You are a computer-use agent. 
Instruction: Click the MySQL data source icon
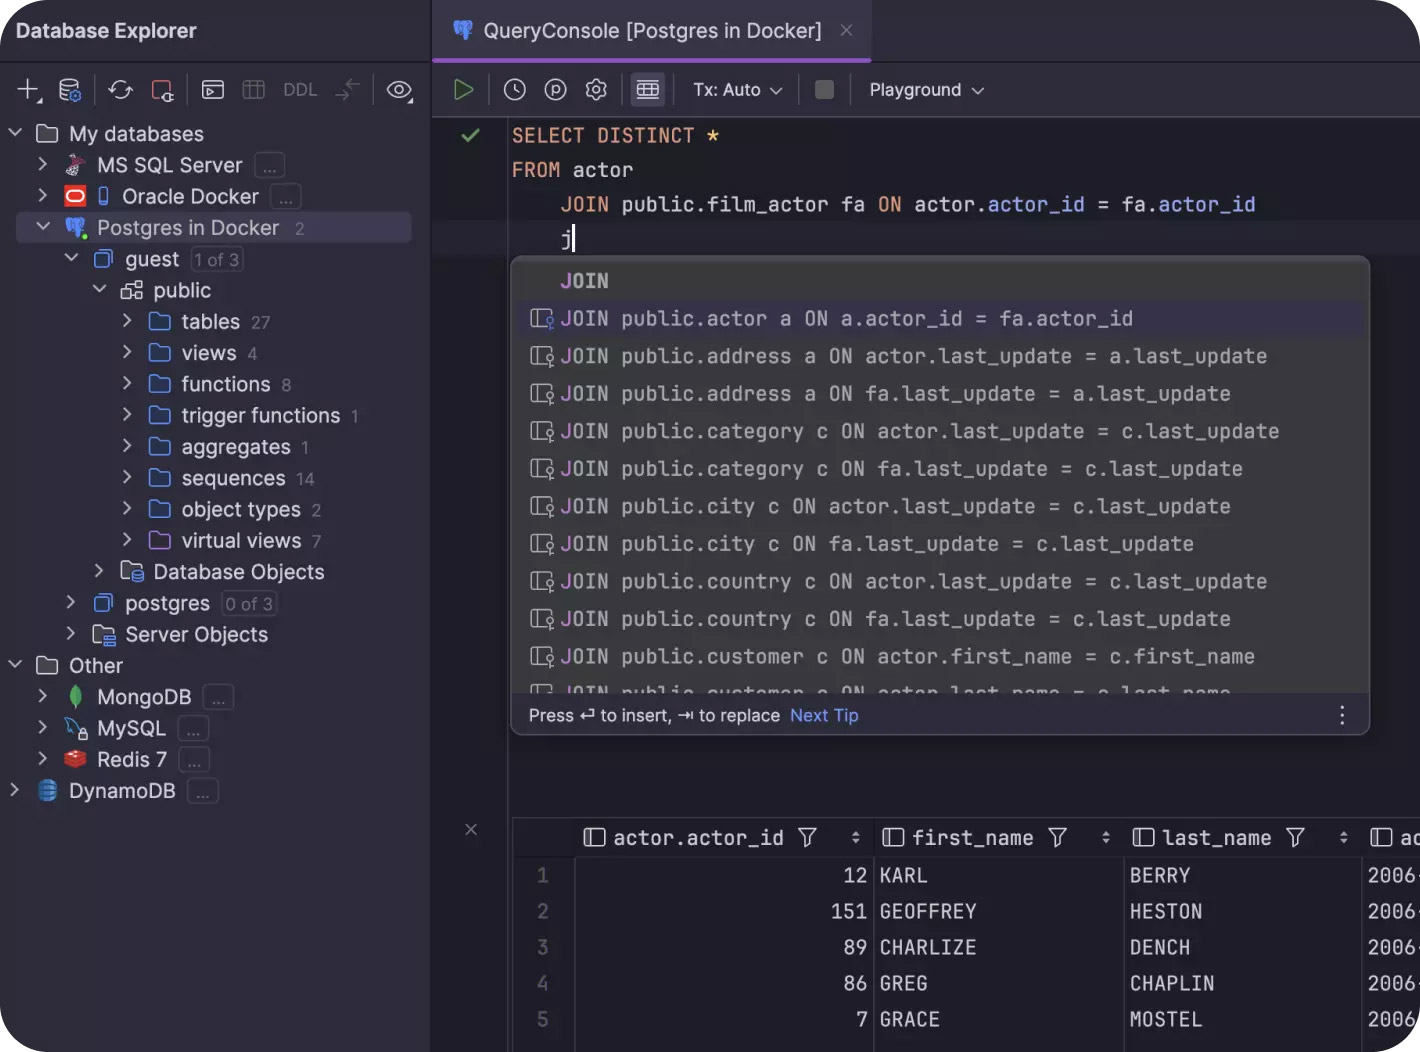[x=75, y=728]
